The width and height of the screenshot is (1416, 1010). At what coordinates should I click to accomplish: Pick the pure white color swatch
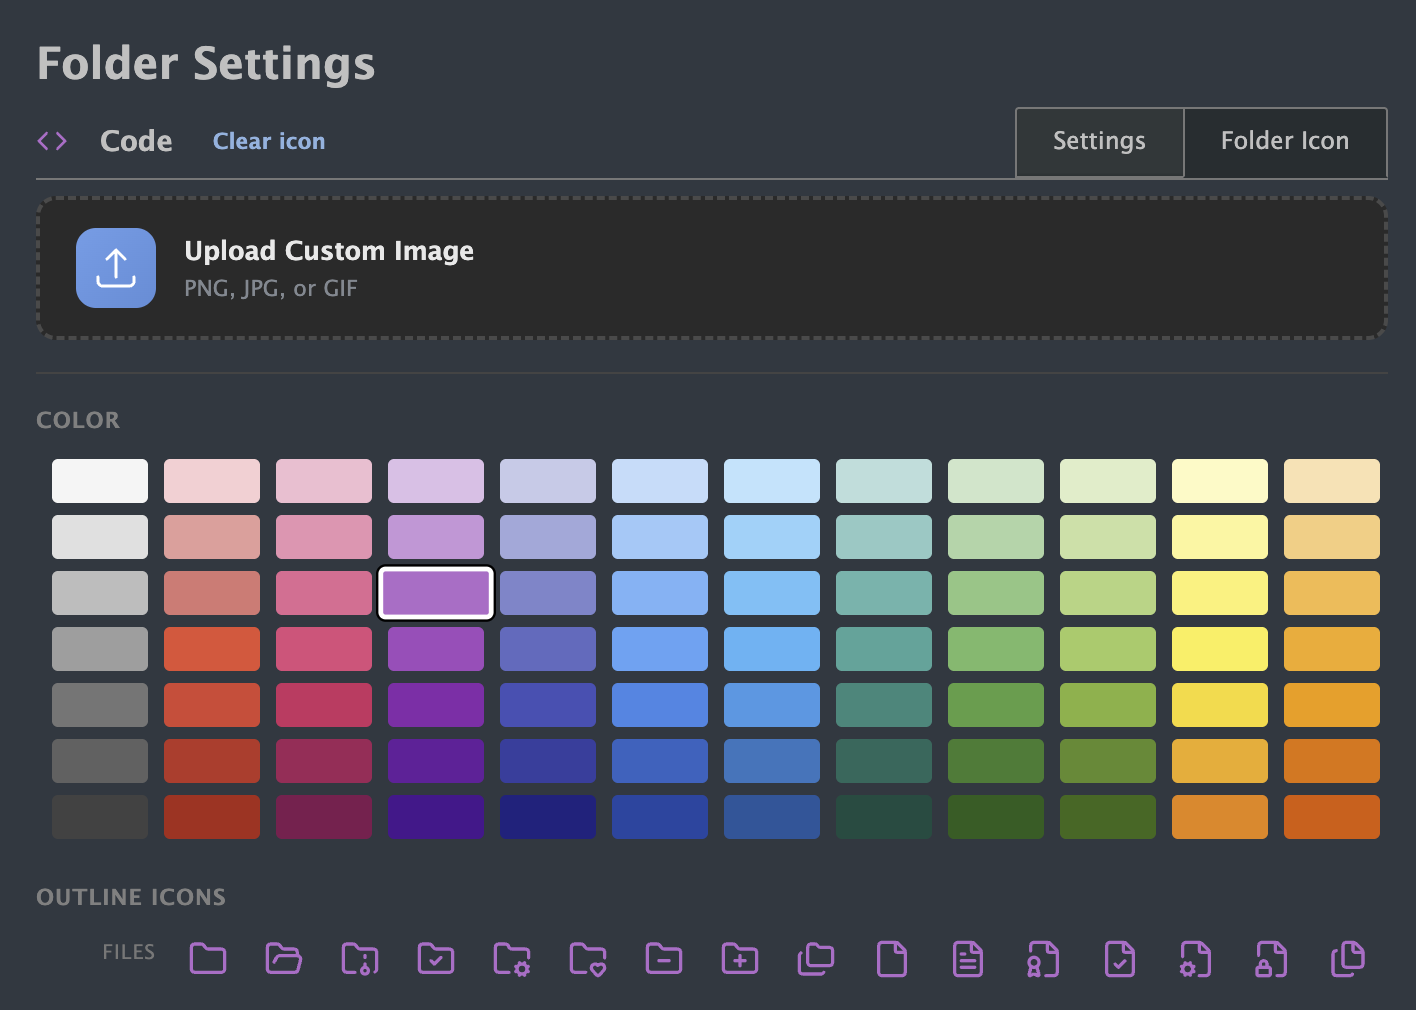(100, 481)
